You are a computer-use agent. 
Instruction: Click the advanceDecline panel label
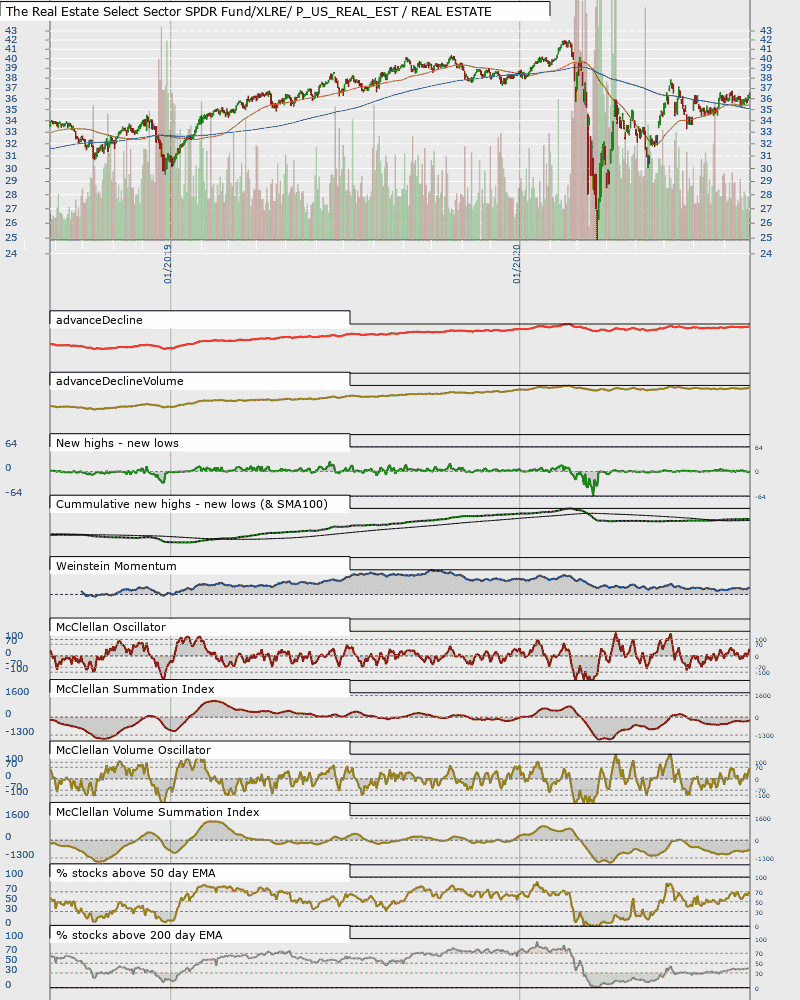pyautogui.click(x=99, y=320)
